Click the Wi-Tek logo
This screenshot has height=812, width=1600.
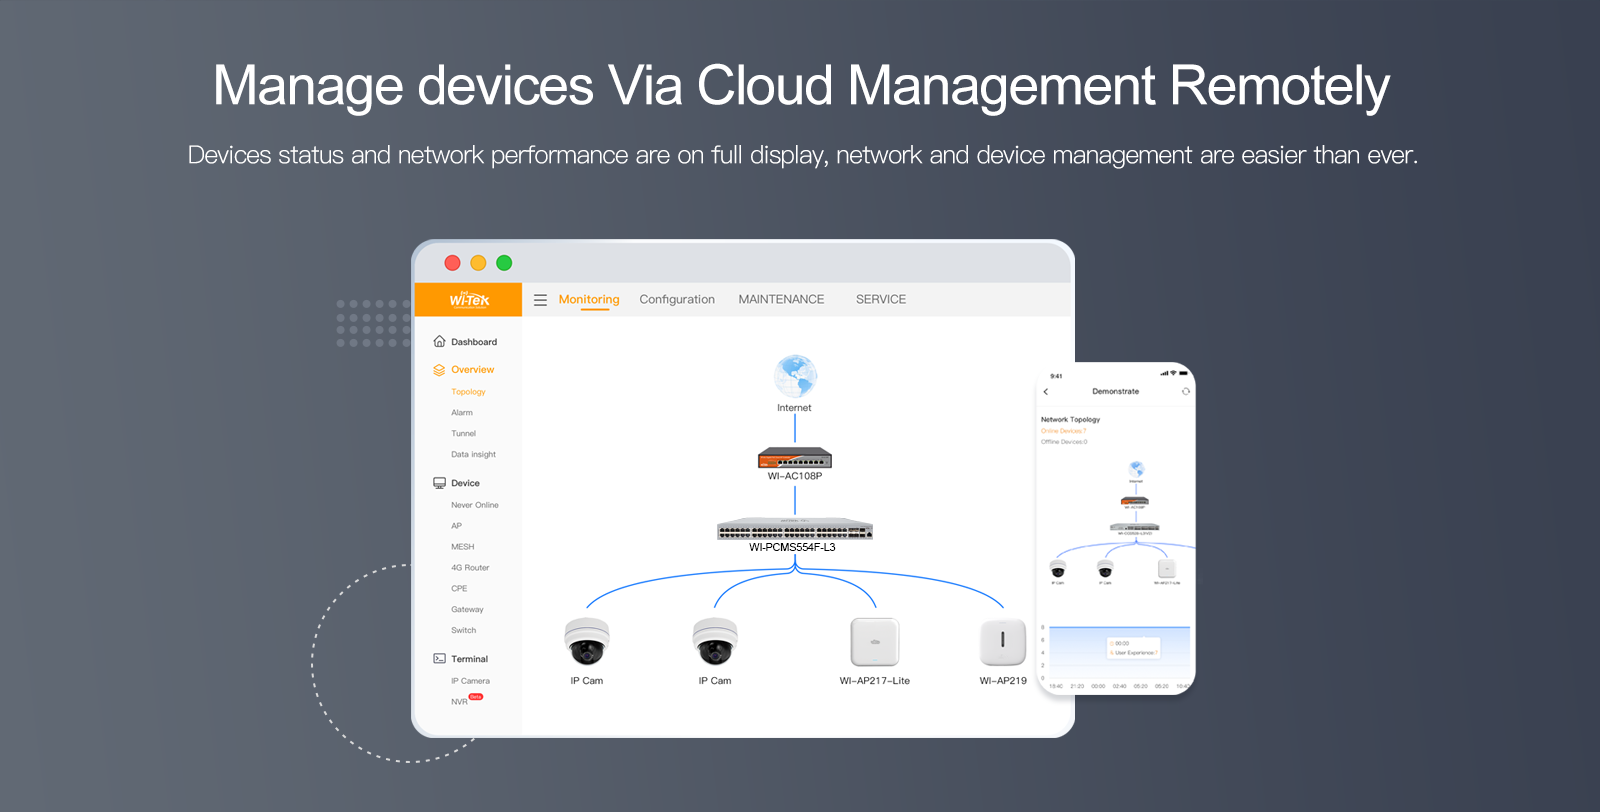point(469,300)
